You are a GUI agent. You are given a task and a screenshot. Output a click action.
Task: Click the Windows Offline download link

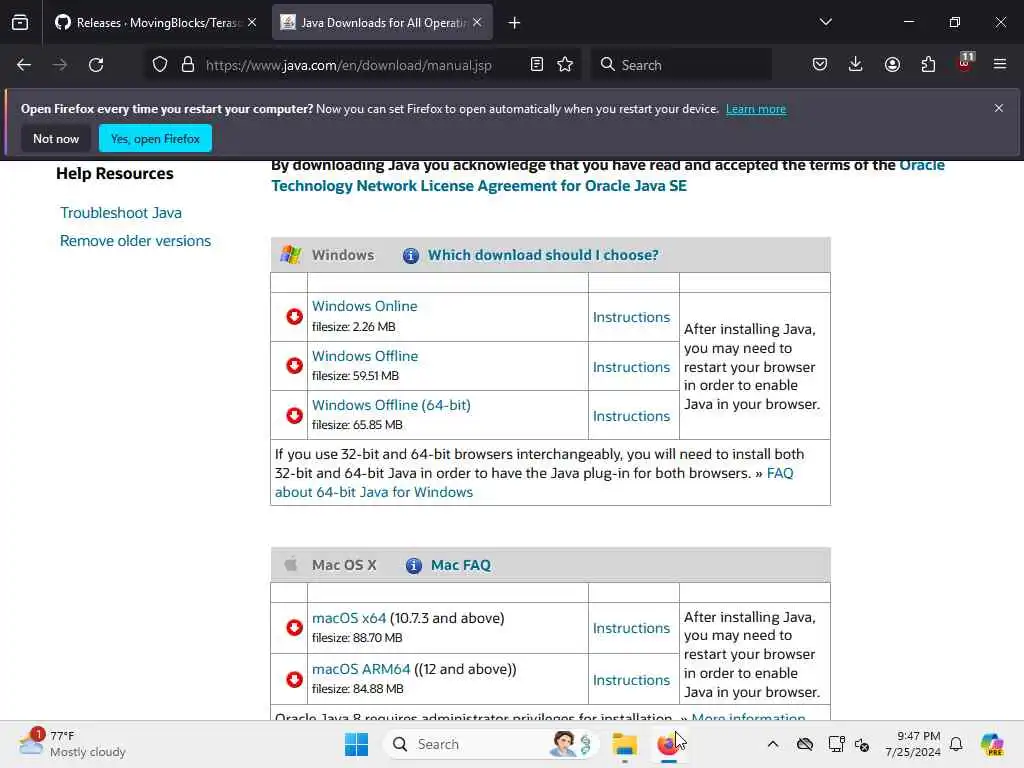coord(365,356)
